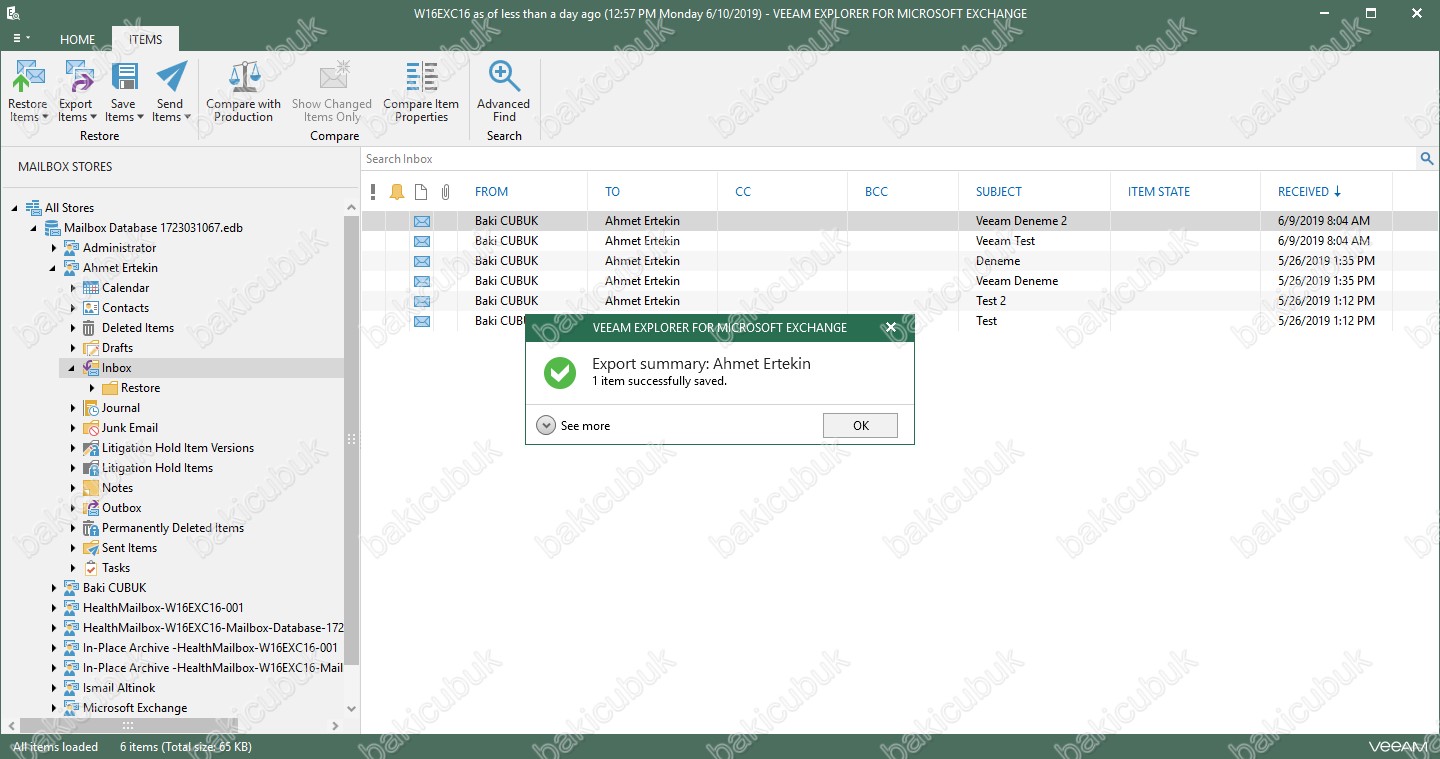Click the Deleted Items trash icon
1440x759 pixels.
coord(91,328)
